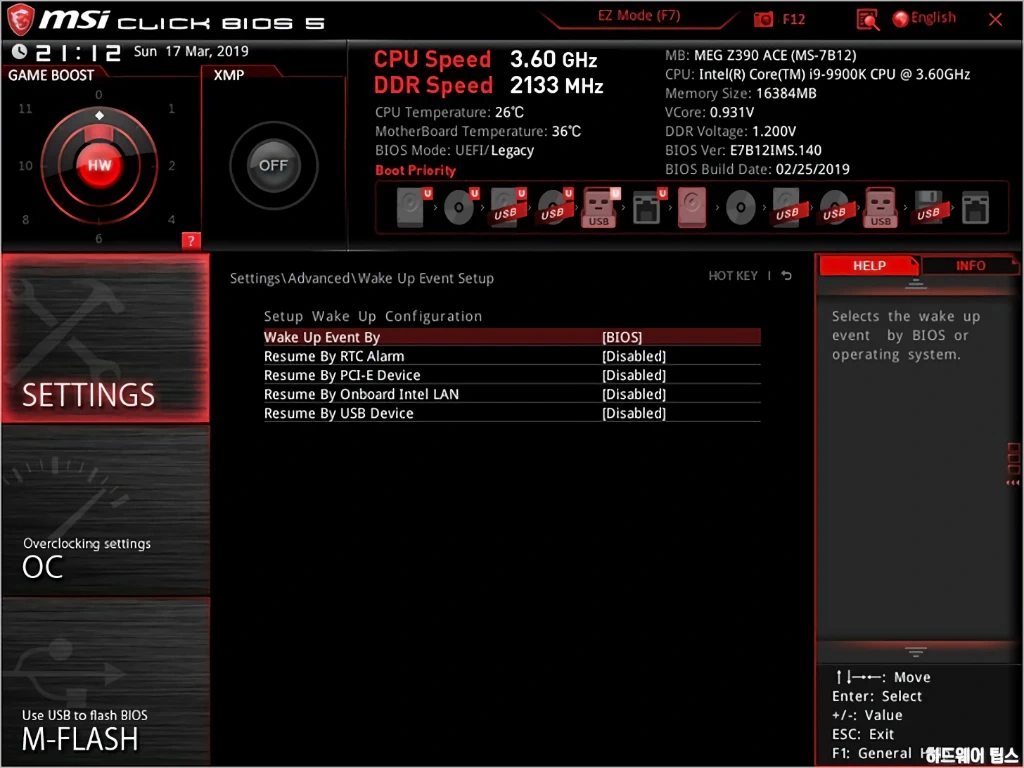1024x768 pixels.
Task: Click the DDR Speed 2133 MHz readout
Action: point(488,86)
